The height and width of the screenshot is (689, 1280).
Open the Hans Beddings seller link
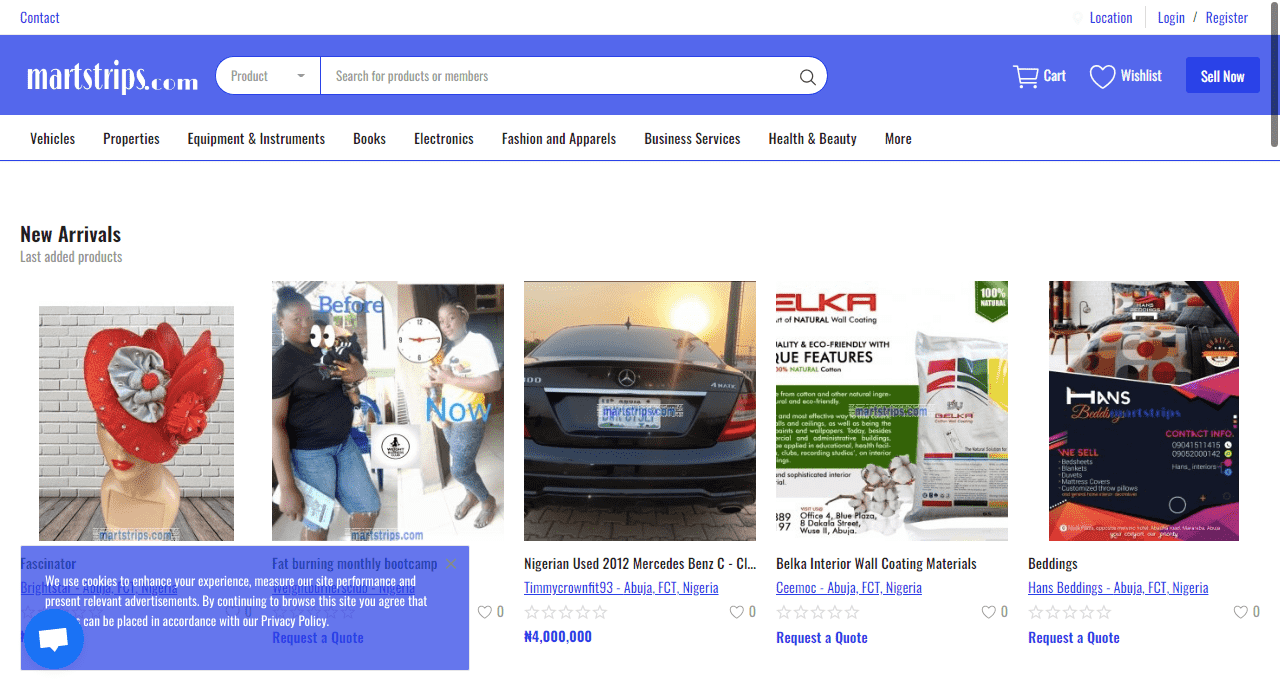point(1117,588)
